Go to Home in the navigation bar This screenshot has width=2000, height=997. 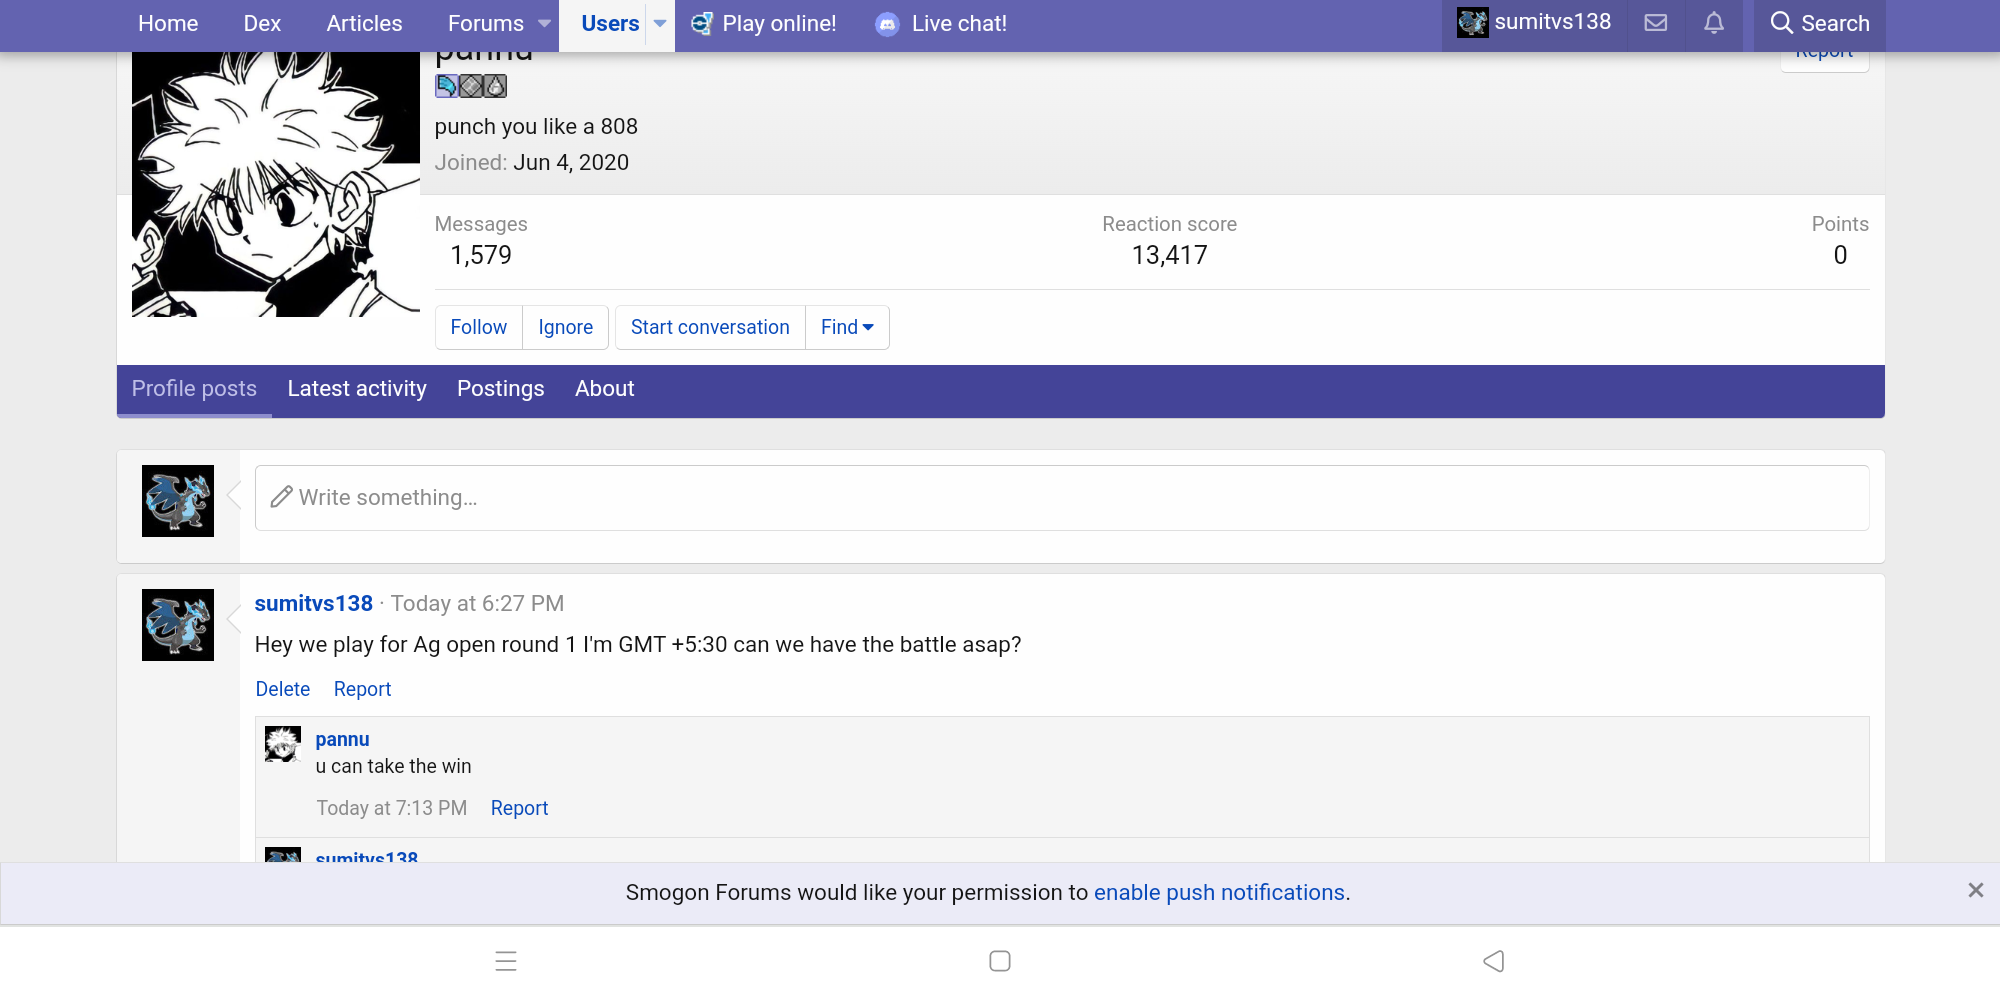coord(168,23)
